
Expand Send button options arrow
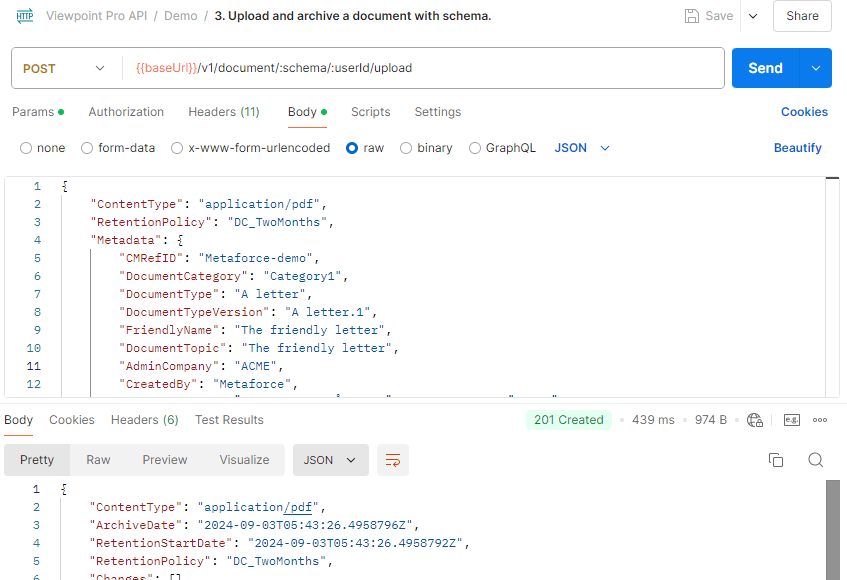coord(816,68)
